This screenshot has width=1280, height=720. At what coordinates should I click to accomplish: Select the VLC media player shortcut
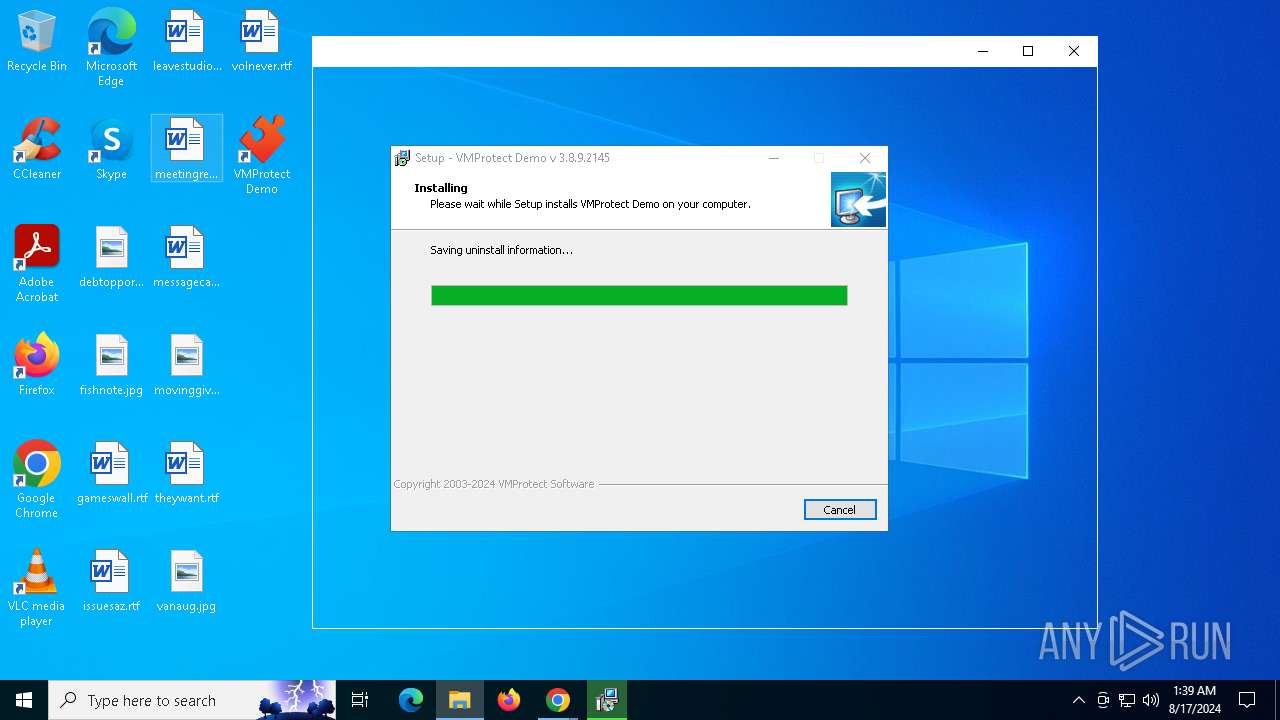coord(37,587)
